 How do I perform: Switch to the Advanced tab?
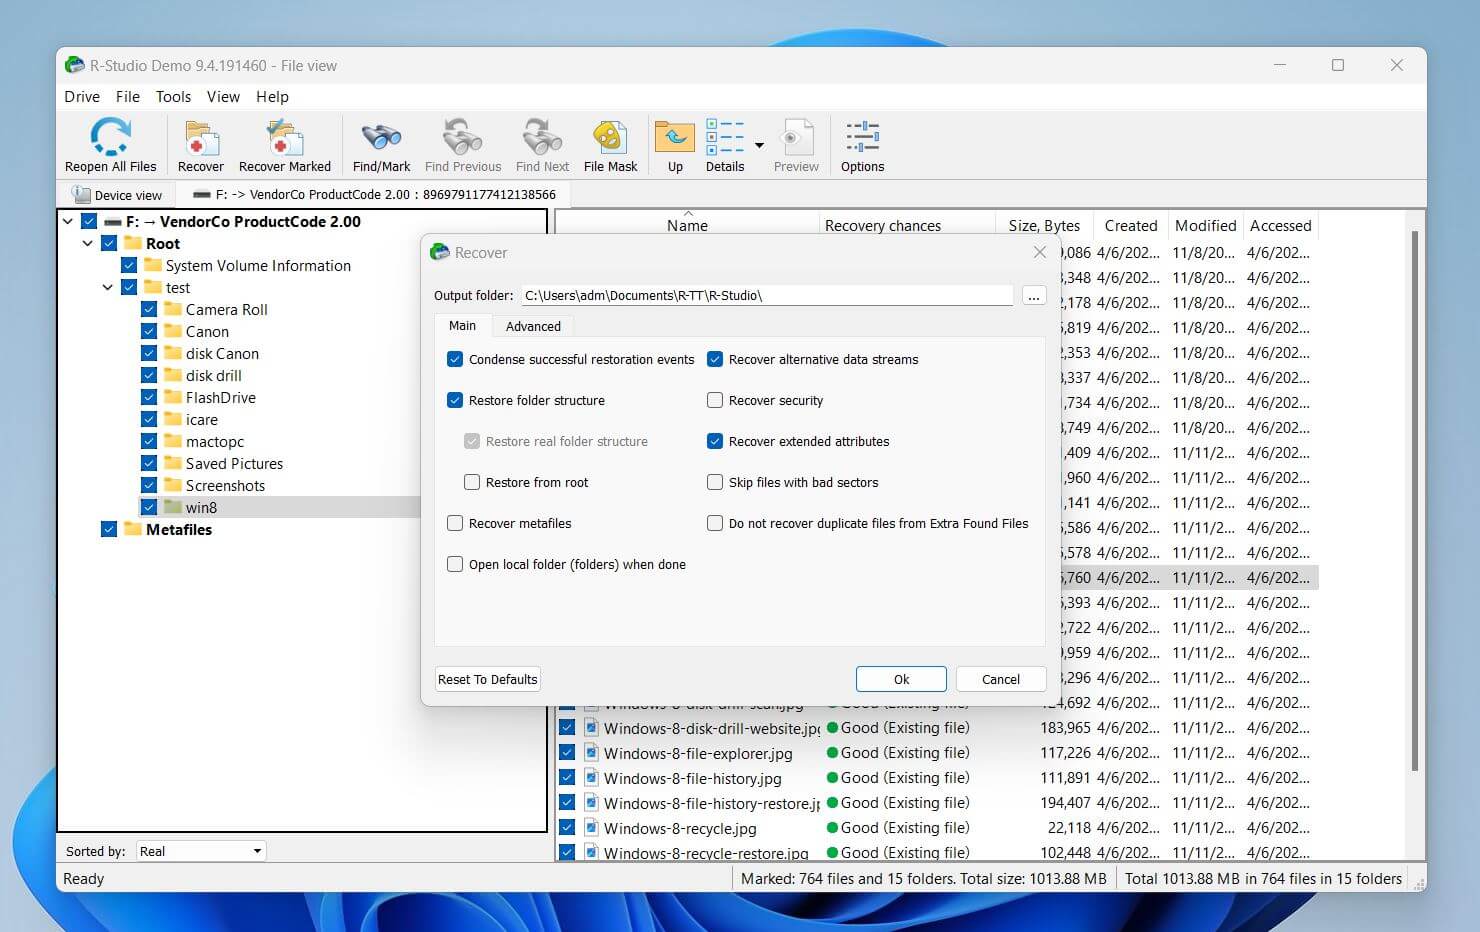click(x=533, y=326)
